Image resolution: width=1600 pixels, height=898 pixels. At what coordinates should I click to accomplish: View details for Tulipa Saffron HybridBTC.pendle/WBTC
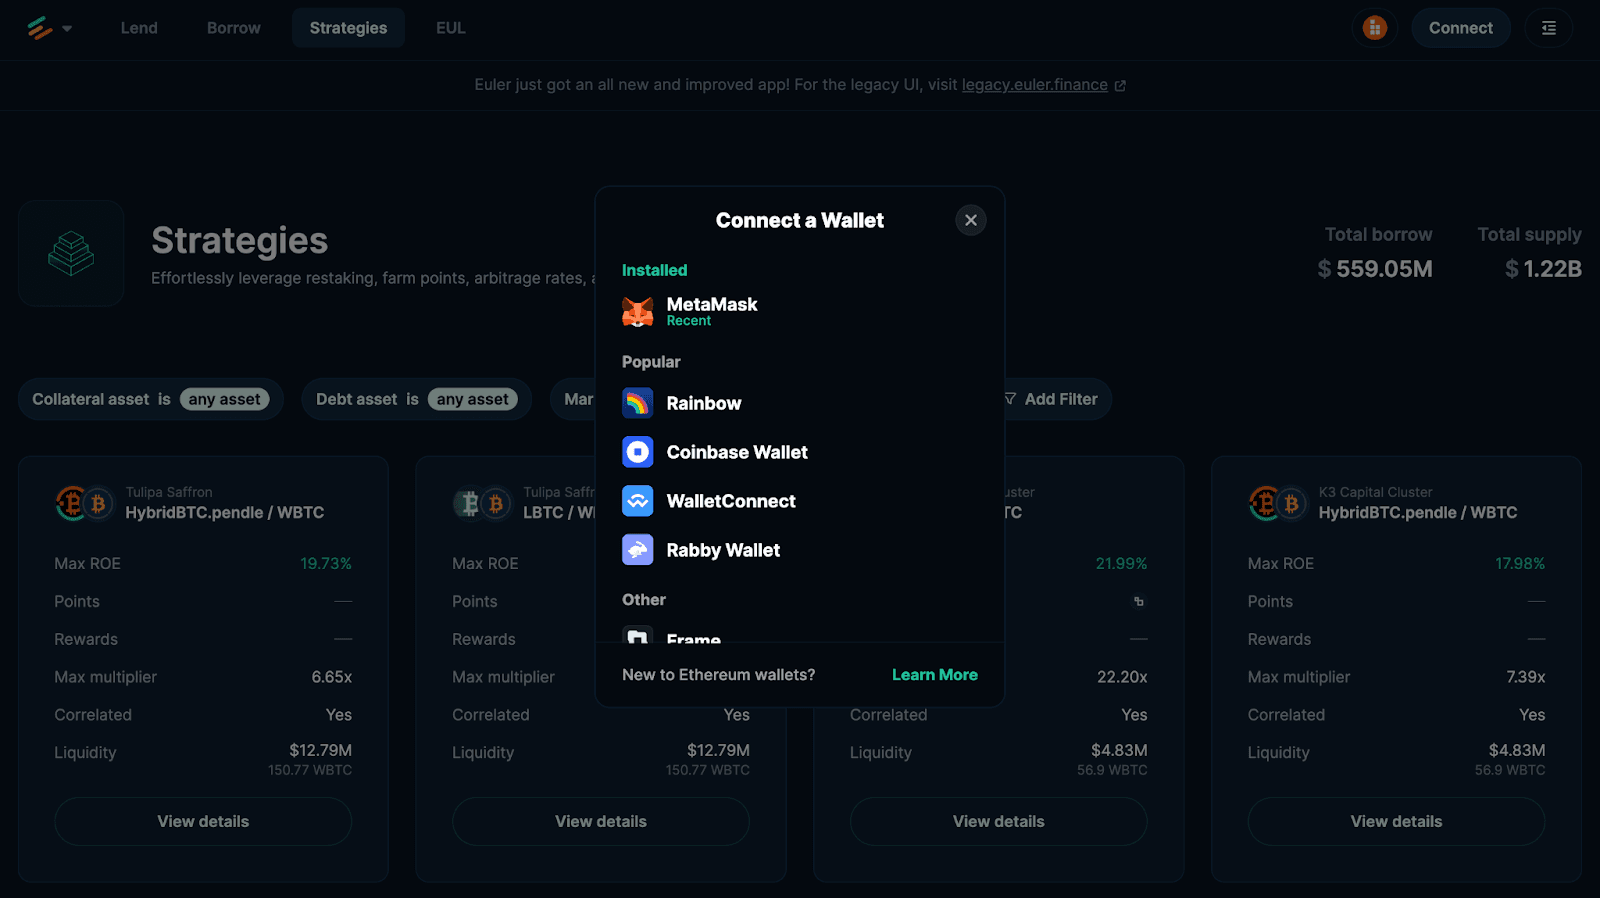pyautogui.click(x=203, y=821)
